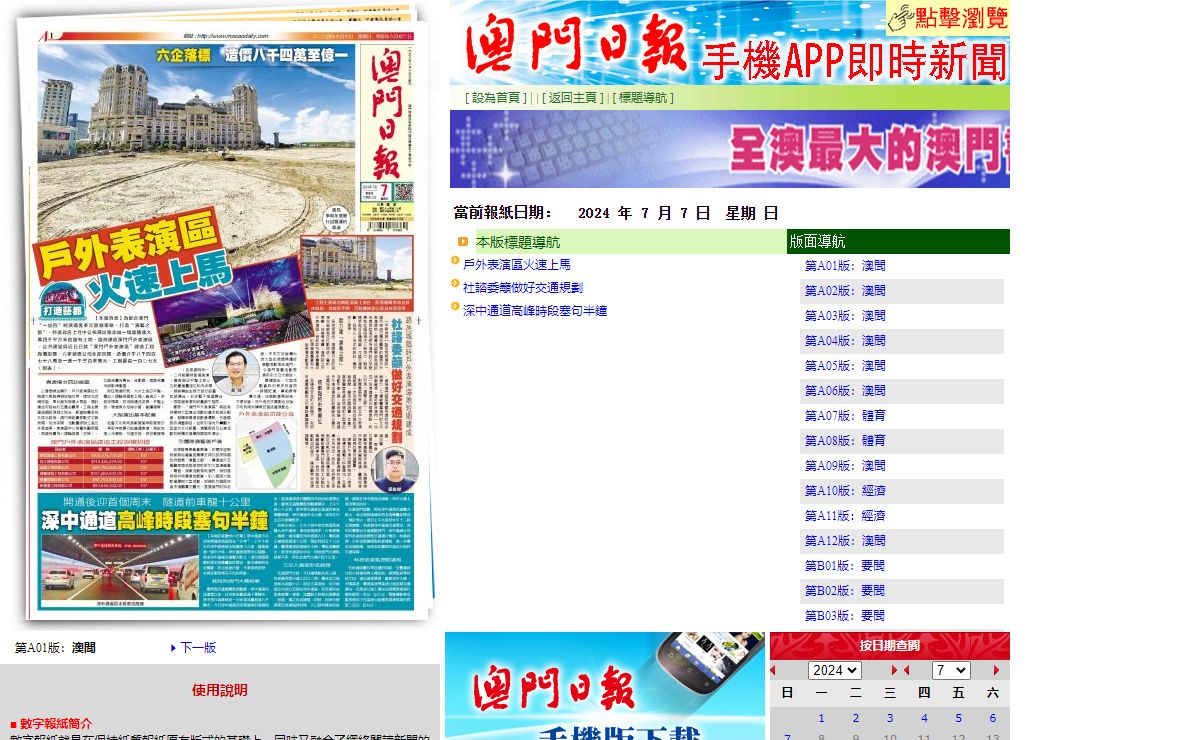The height and width of the screenshot is (740, 1200).
Task: Select page 第A05版：澳聞
Action: pos(845,366)
